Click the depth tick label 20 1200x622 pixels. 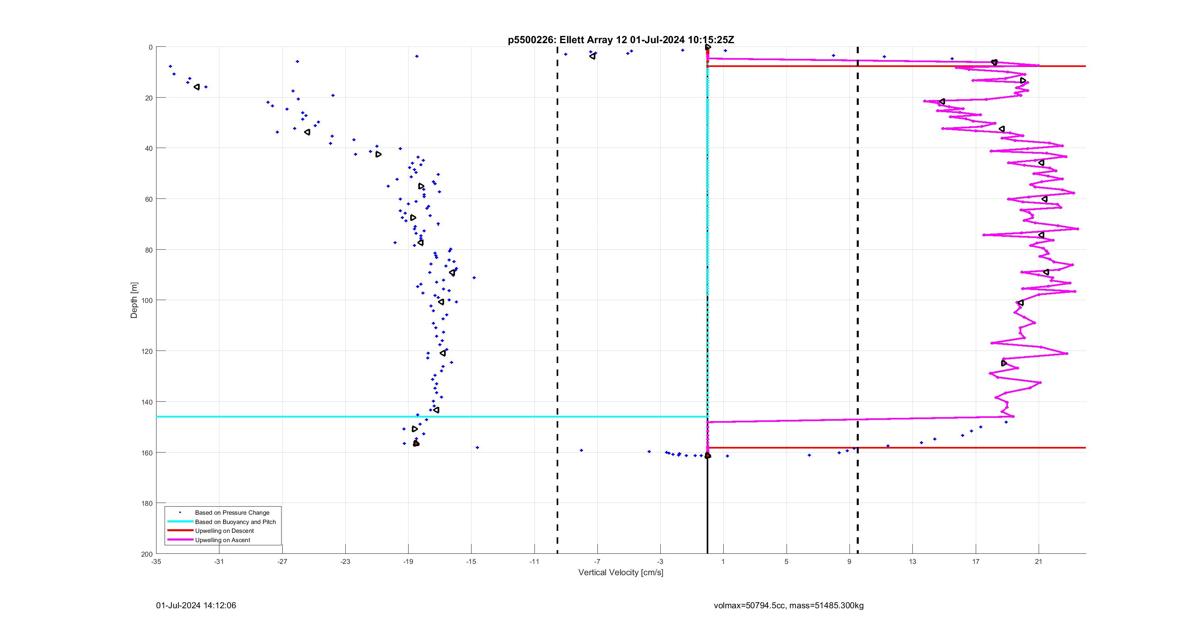[148, 98]
